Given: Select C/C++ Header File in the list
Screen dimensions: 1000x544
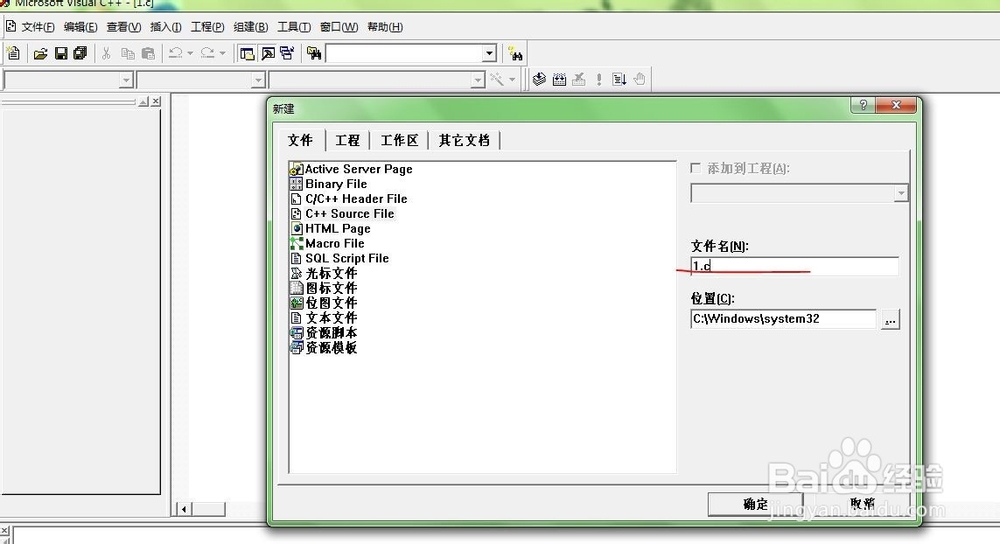Looking at the screenshot, I should tap(349, 198).
